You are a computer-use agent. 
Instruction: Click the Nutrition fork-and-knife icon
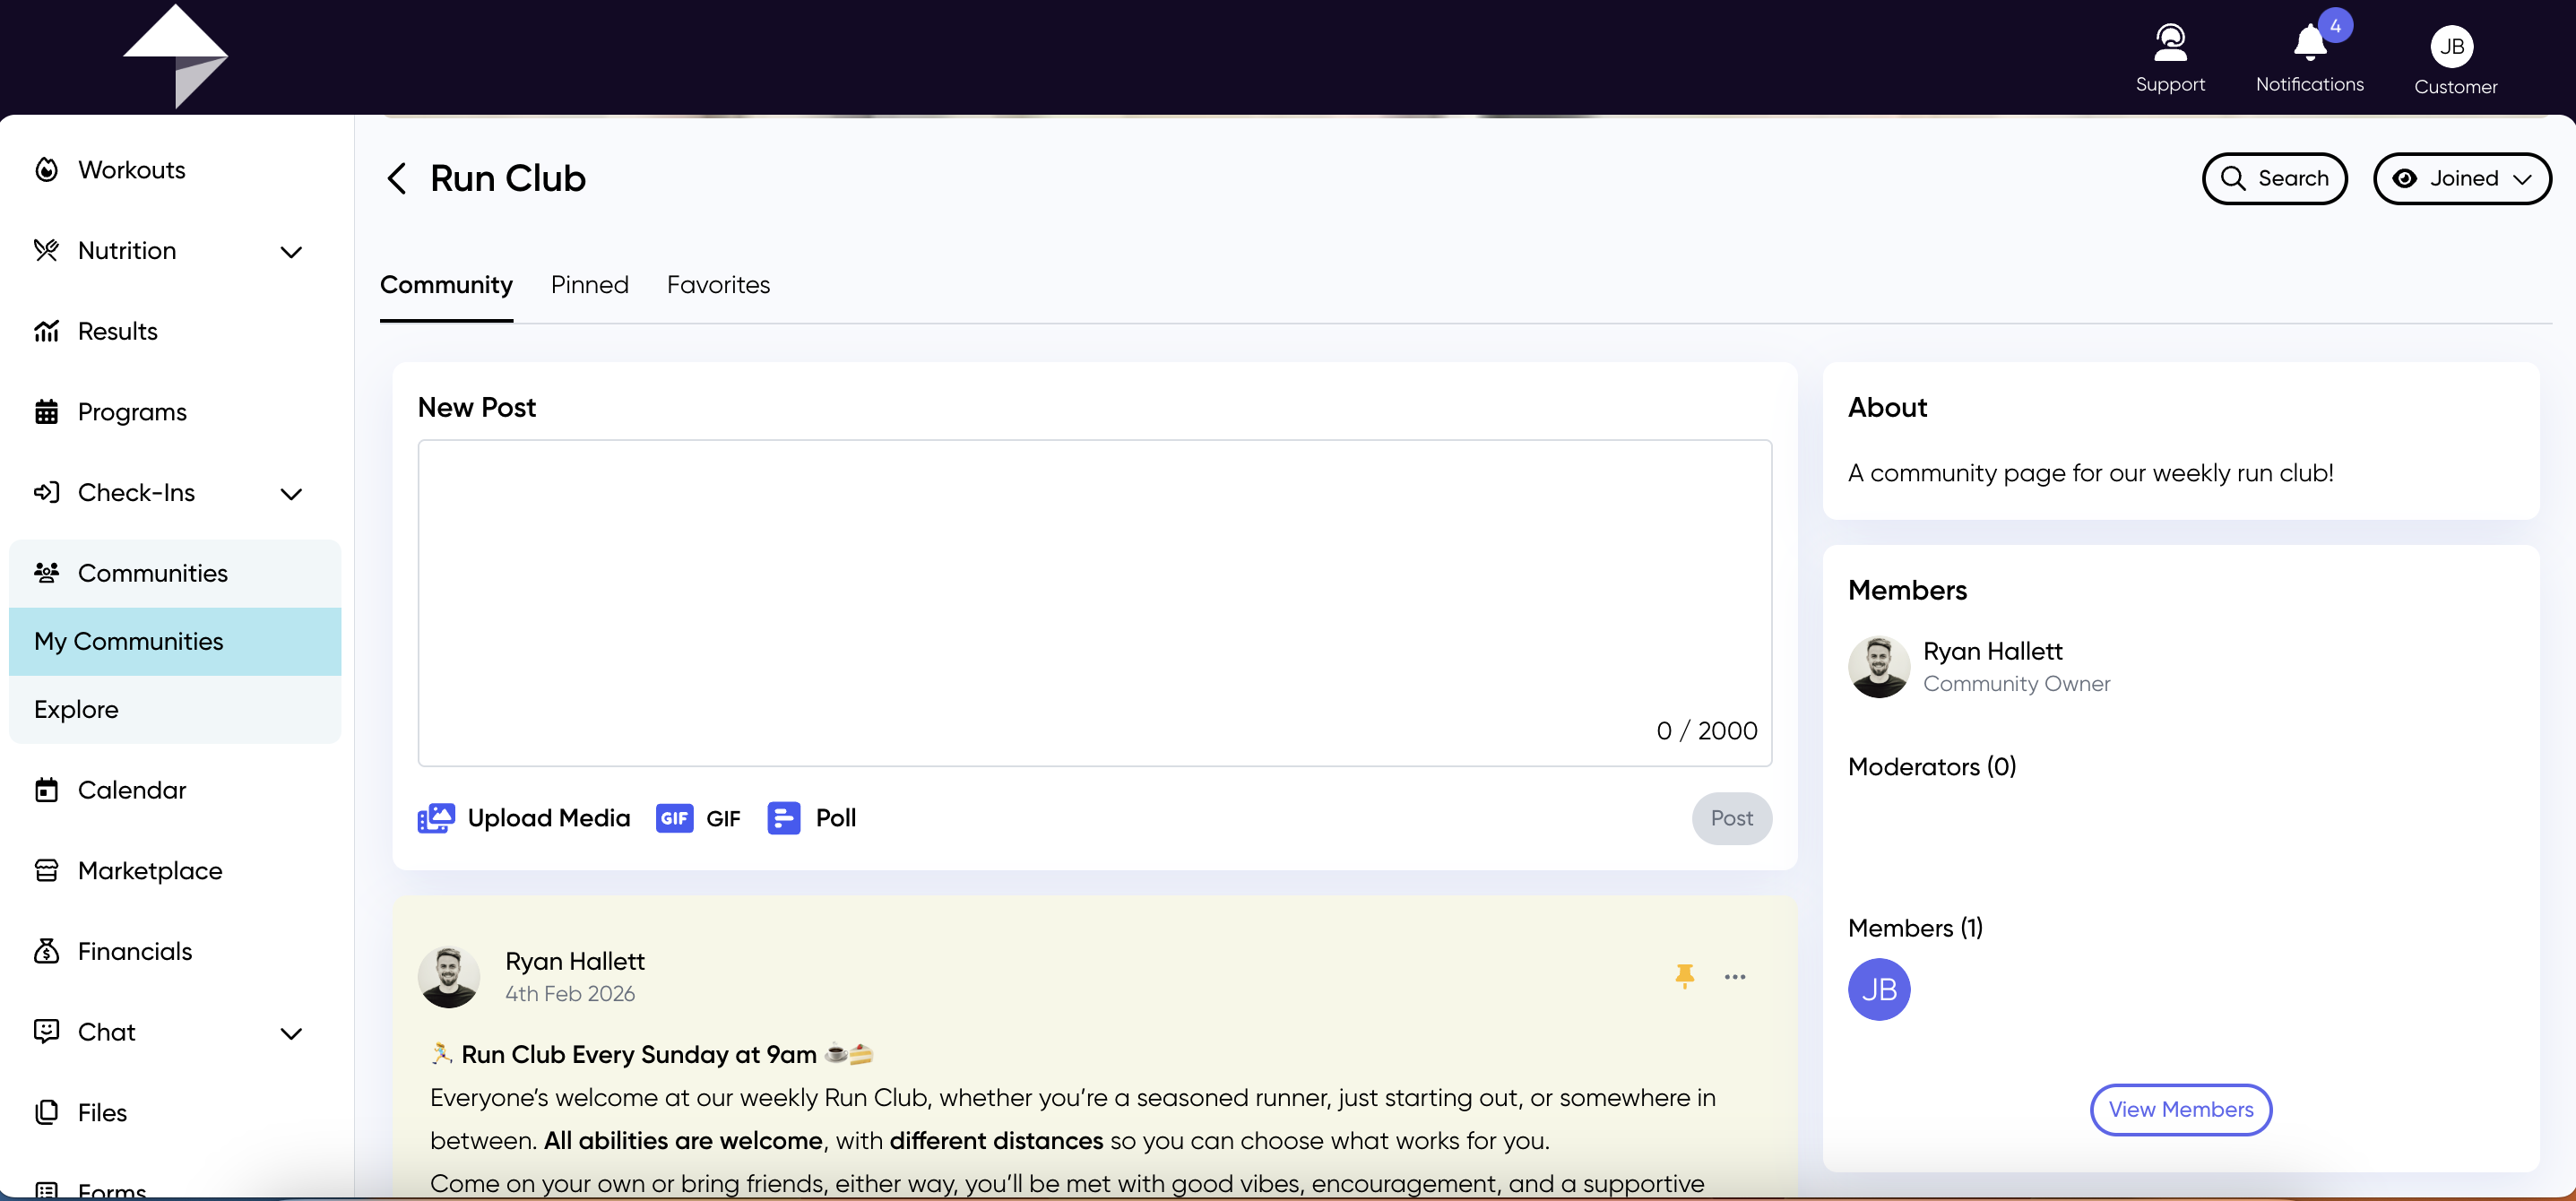(46, 250)
